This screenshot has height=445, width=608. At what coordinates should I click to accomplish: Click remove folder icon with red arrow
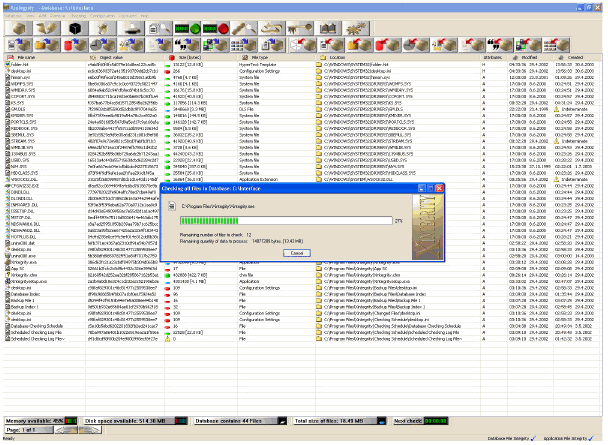coord(359,45)
